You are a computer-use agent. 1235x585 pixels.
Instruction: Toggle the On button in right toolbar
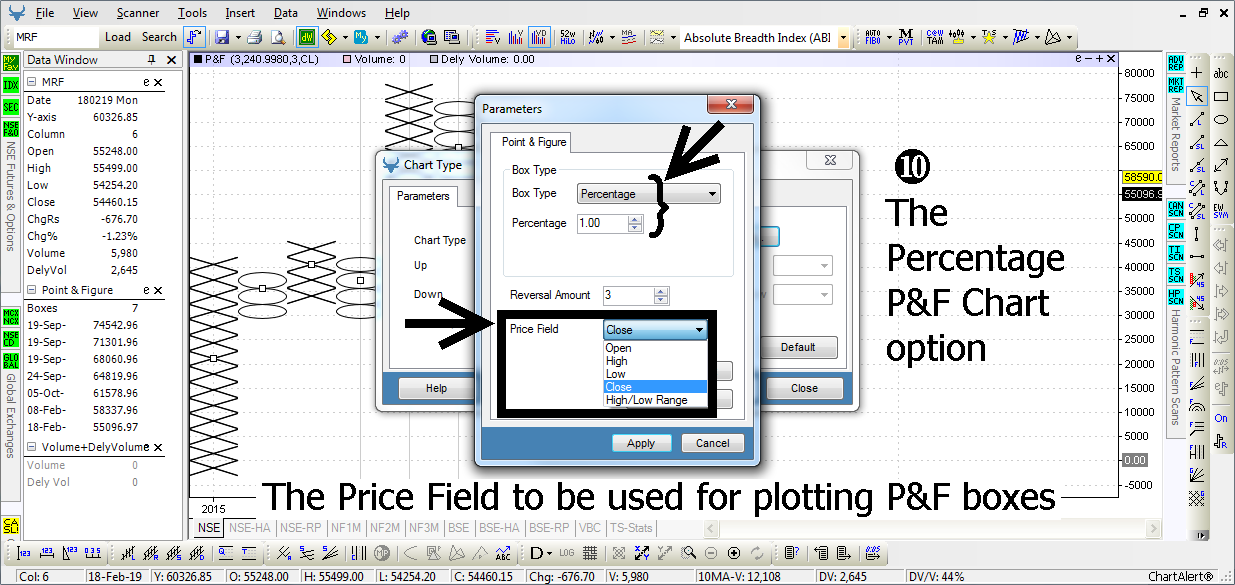click(x=1221, y=418)
